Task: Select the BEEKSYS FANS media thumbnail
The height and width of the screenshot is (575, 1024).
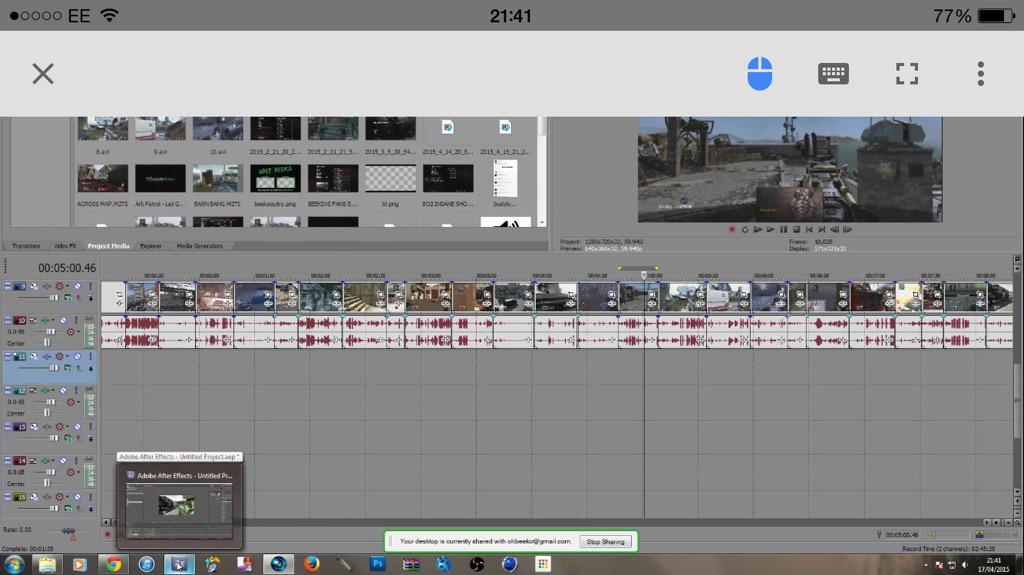Action: (332, 178)
